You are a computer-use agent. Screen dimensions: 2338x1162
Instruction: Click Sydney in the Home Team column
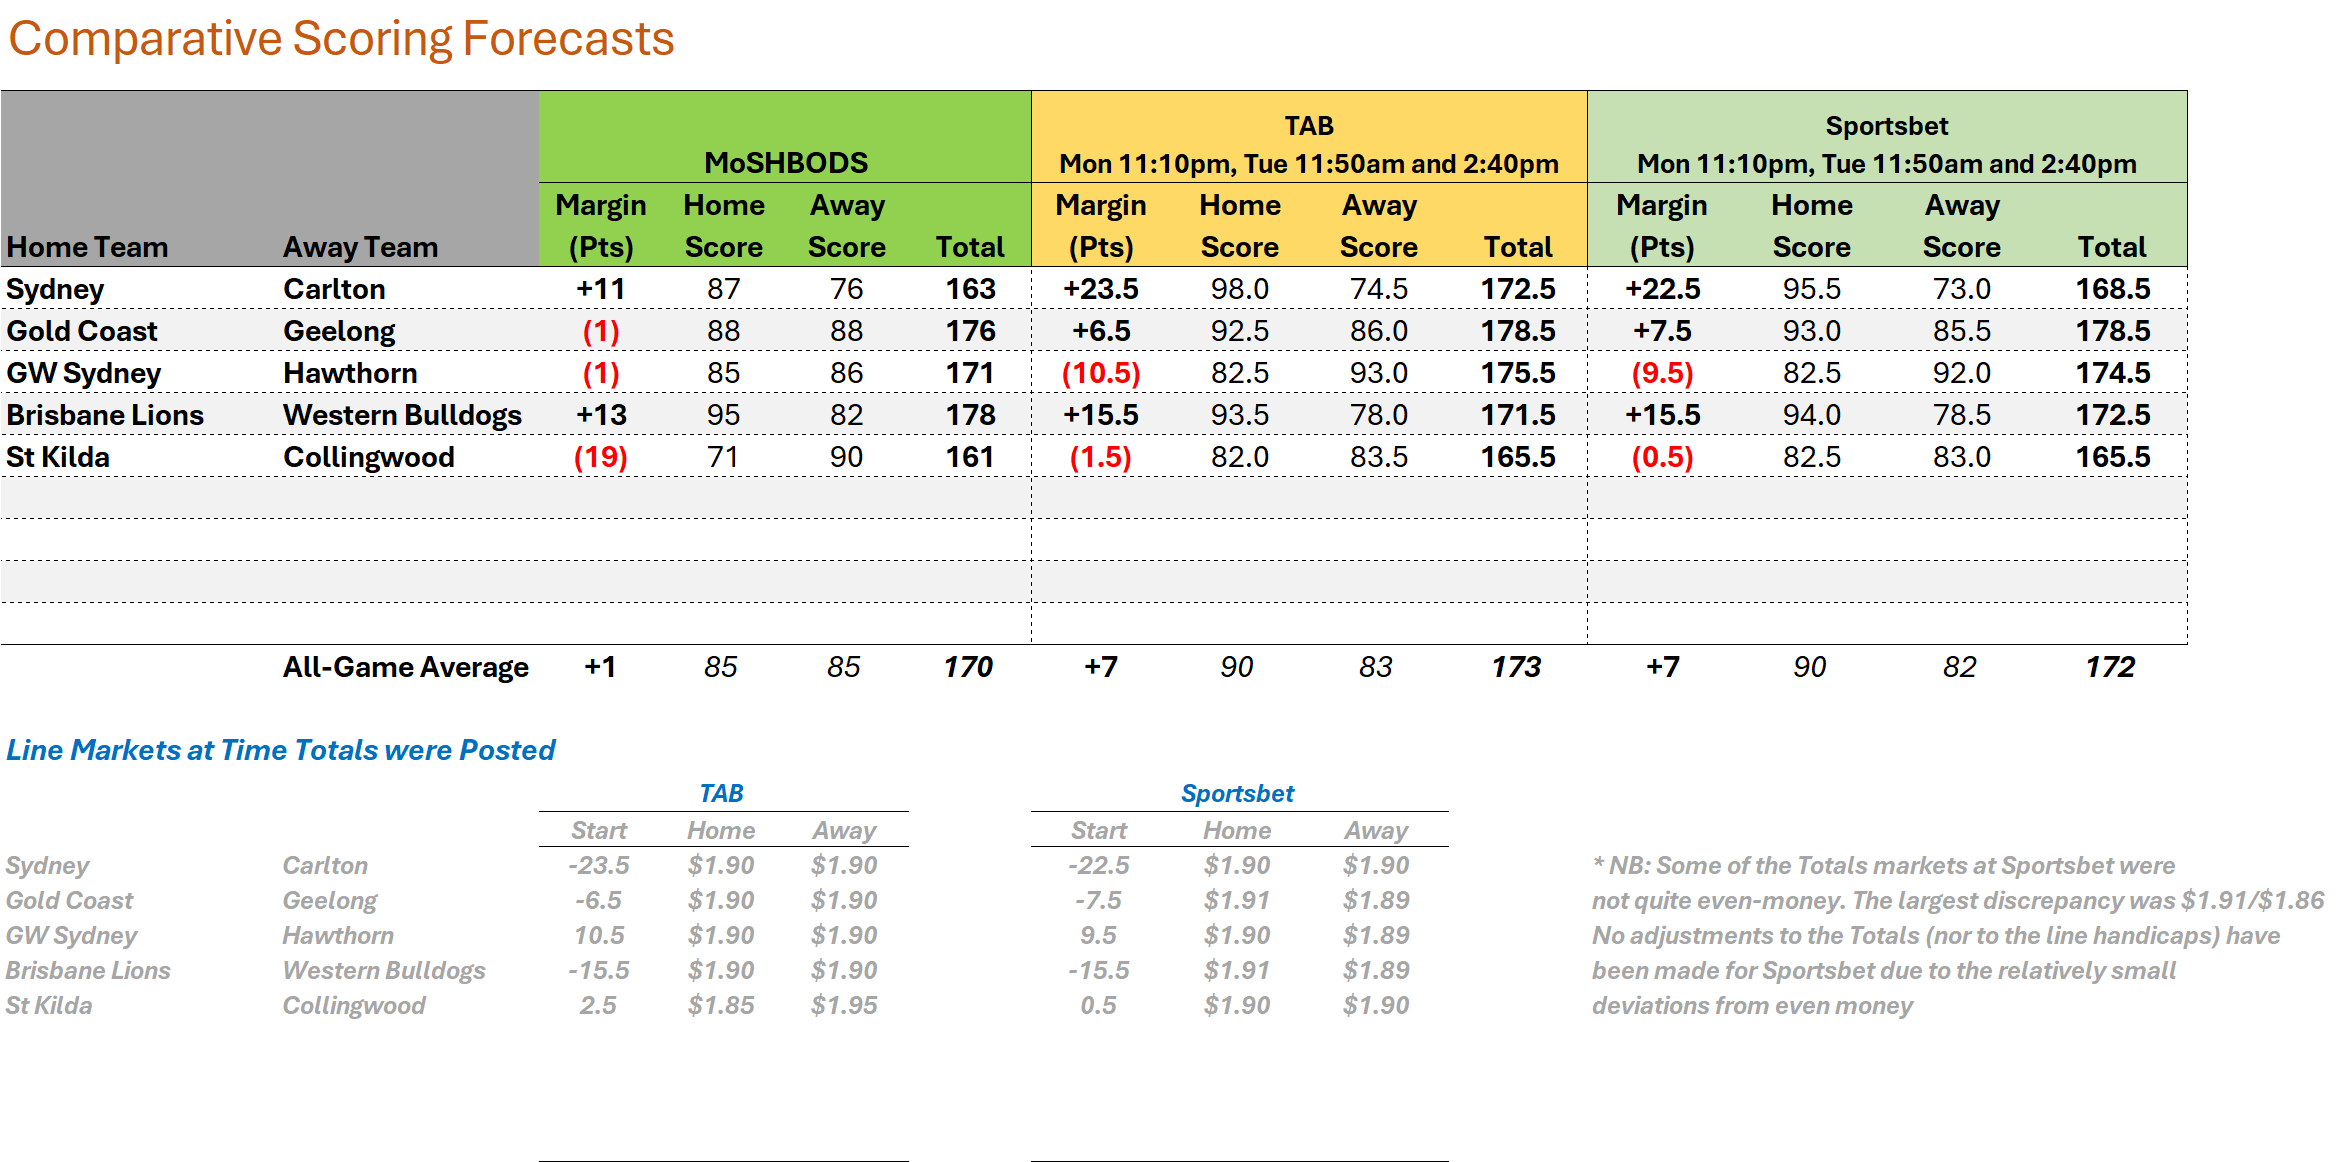click(x=55, y=289)
